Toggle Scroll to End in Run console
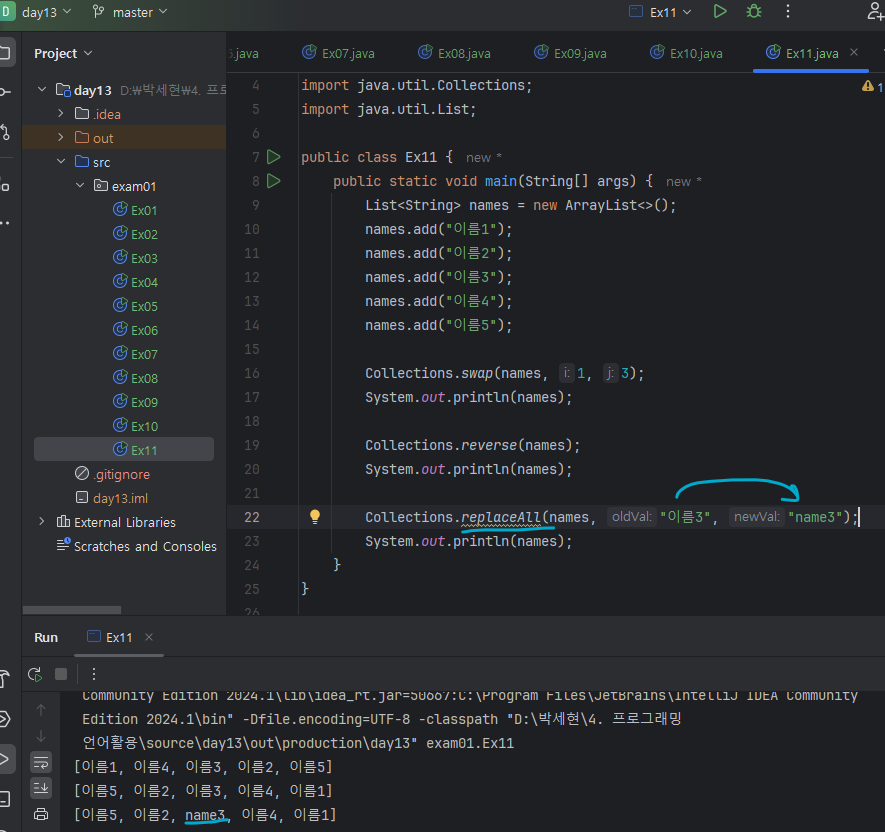Screen dimensions: 885x832 (x=41, y=788)
